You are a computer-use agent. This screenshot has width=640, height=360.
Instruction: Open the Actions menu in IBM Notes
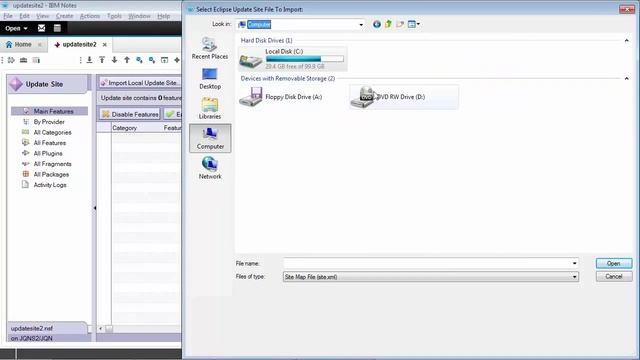click(90, 16)
